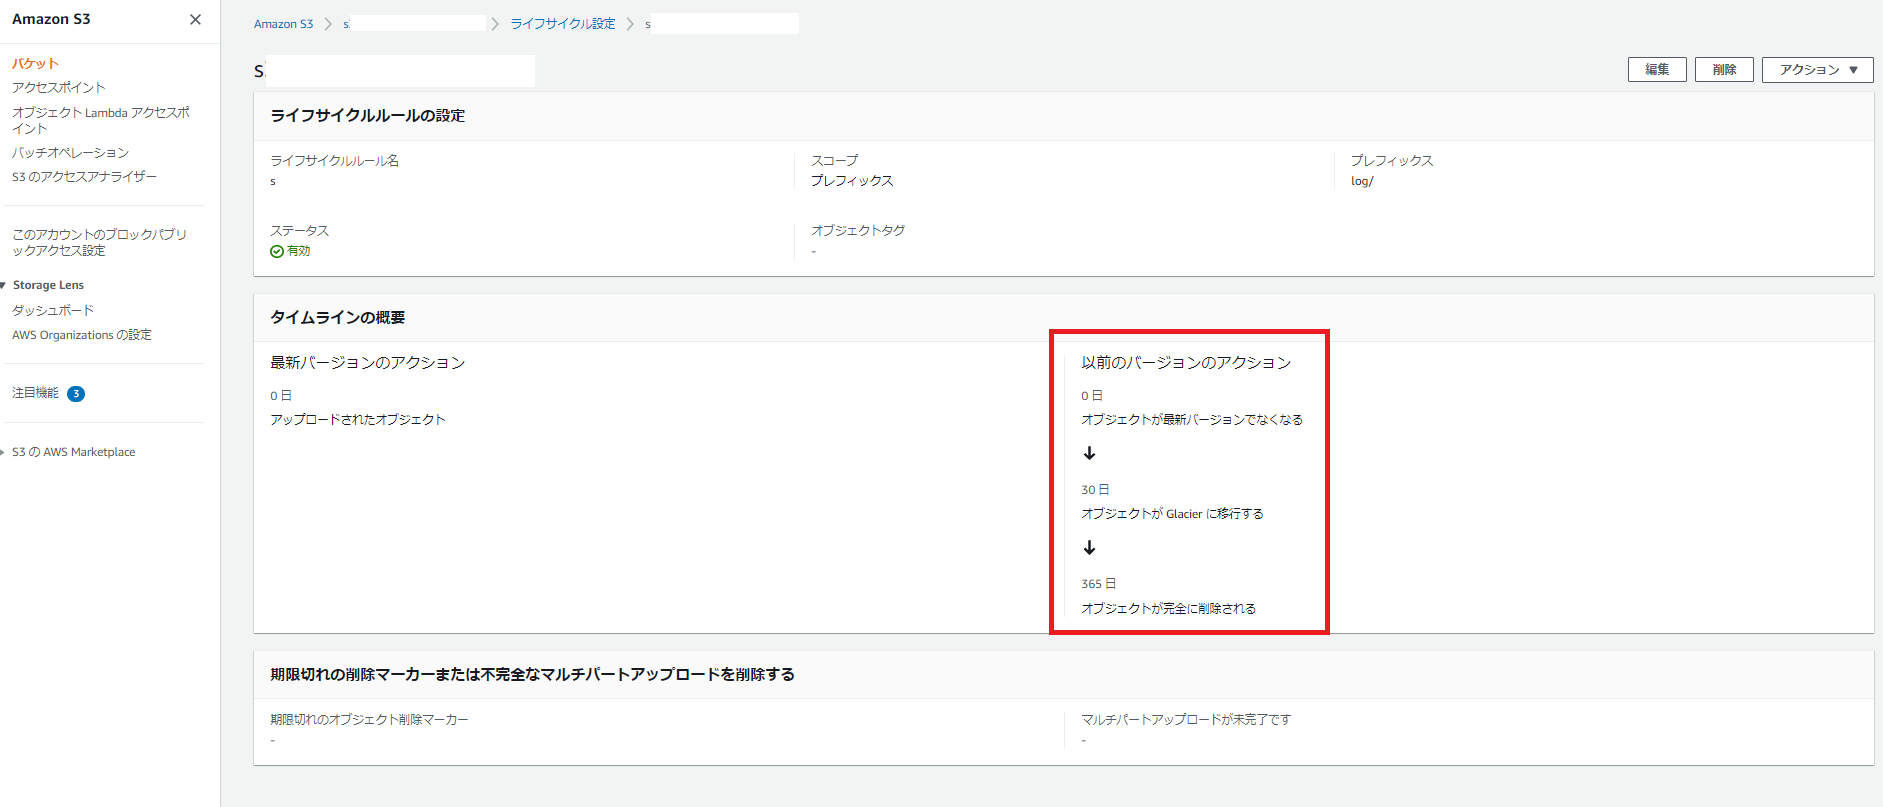Click the ライフサイクルルールの設定 heading
The height and width of the screenshot is (807, 1883).
(368, 115)
